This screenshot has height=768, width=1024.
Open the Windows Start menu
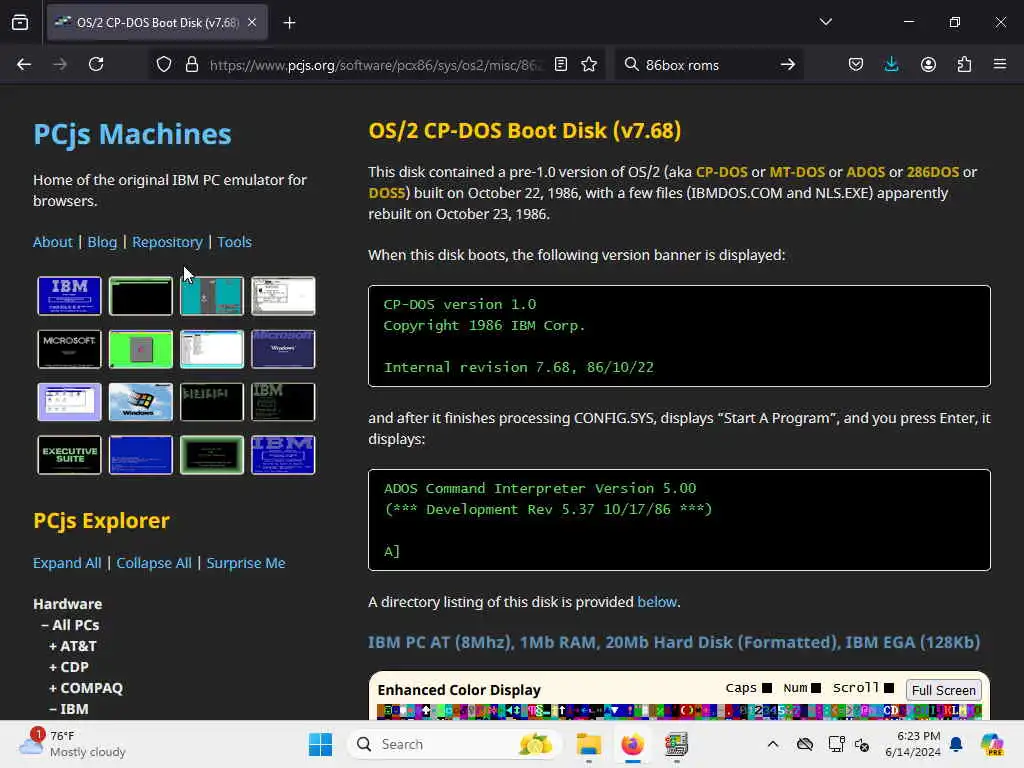click(x=320, y=744)
